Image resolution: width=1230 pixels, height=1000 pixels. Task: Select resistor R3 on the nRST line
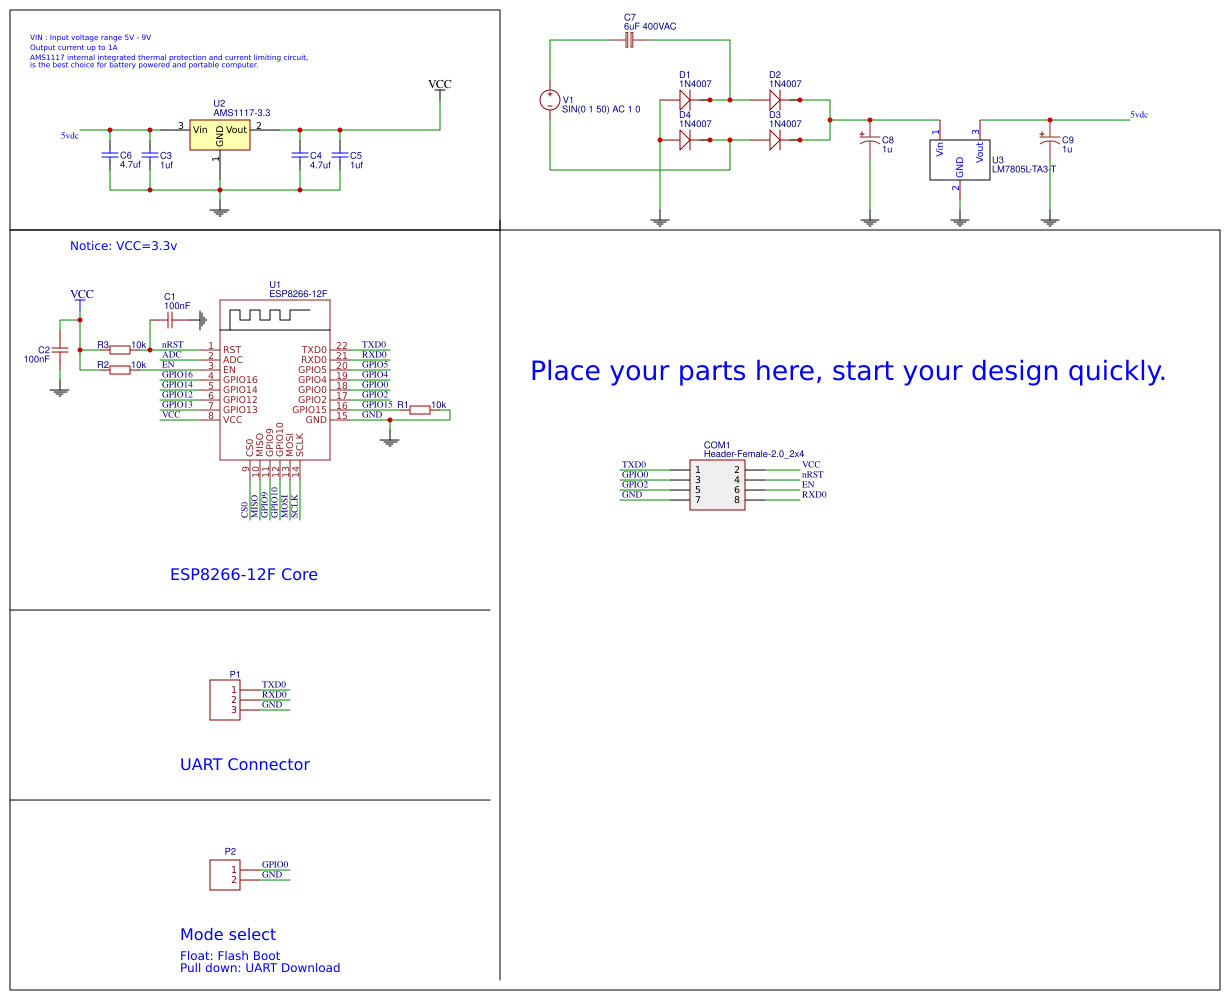(x=120, y=349)
